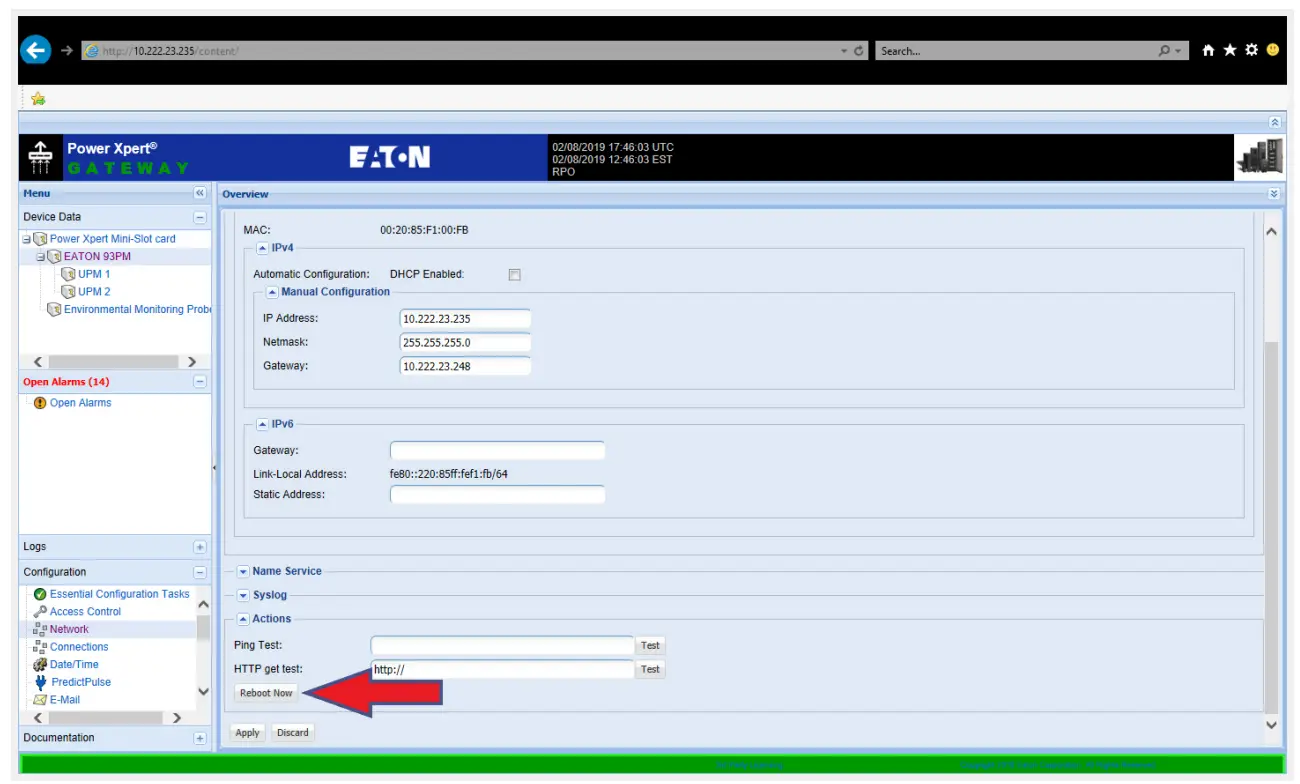Image resolution: width=1300 pixels, height=784 pixels.
Task: Click the Eaton logo in the header
Action: (x=390, y=158)
